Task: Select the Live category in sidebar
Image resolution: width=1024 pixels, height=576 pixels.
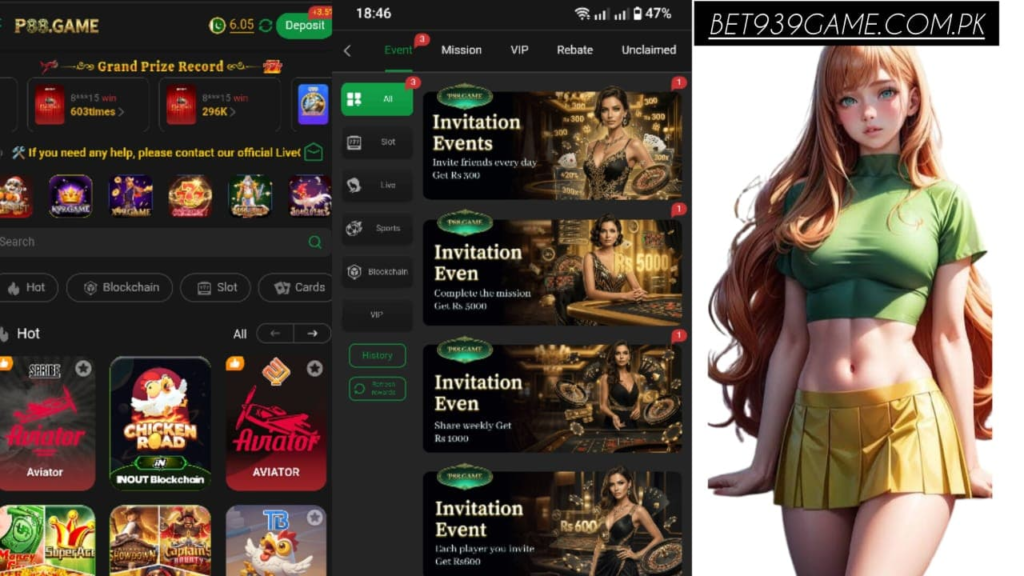Action: (x=377, y=185)
